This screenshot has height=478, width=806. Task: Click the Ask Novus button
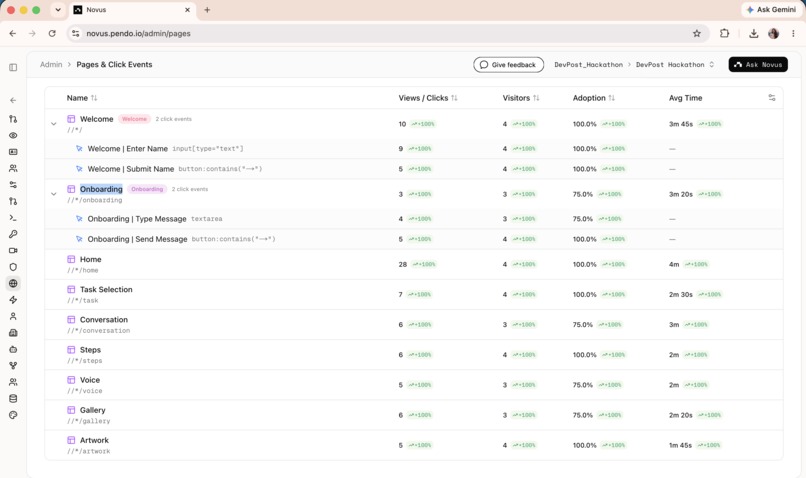tap(758, 65)
